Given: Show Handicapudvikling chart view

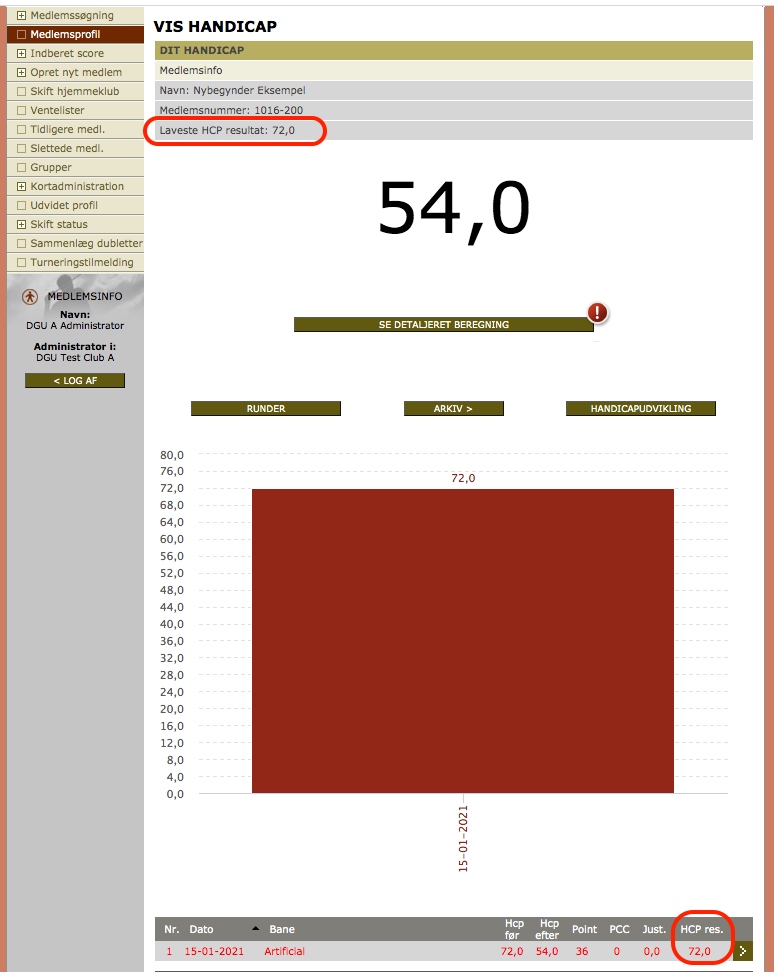Looking at the screenshot, I should 640,409.
